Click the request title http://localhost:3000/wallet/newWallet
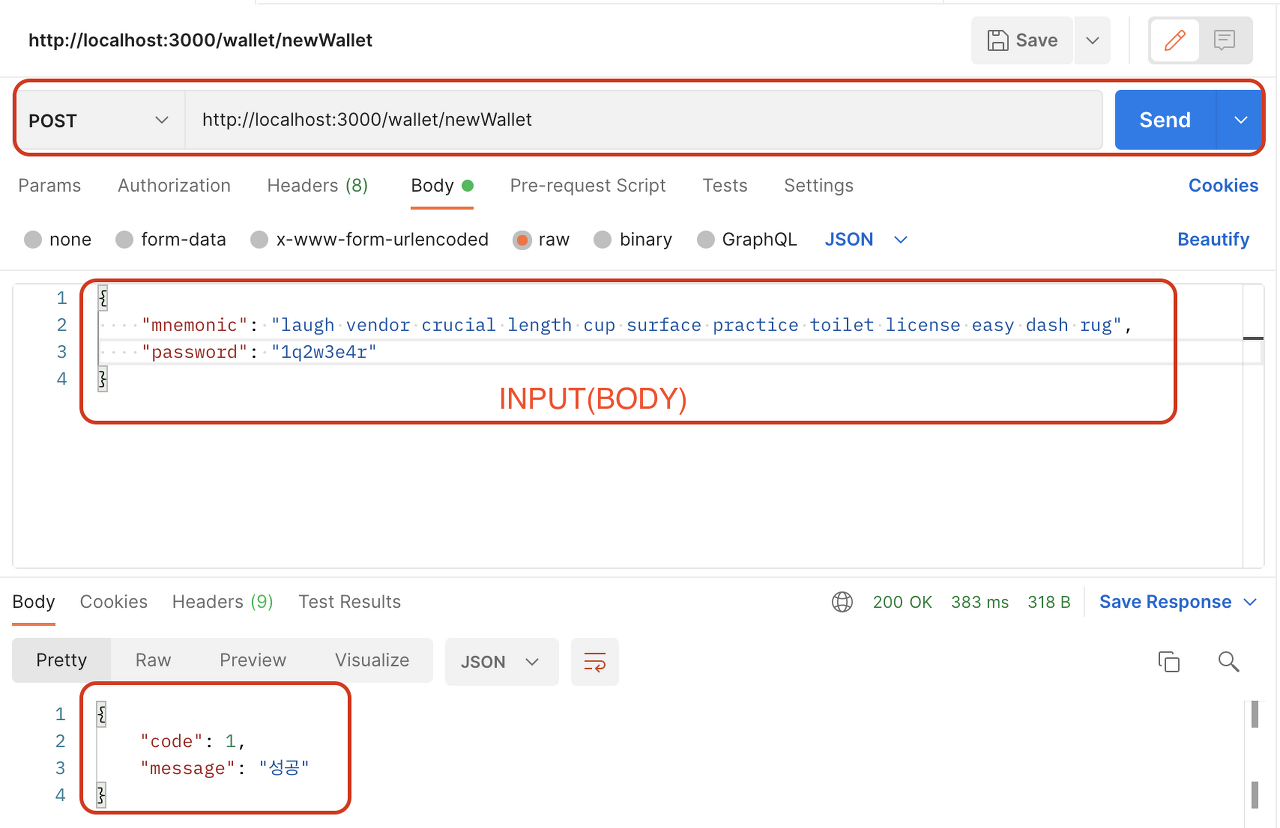1280x828 pixels. tap(200, 40)
